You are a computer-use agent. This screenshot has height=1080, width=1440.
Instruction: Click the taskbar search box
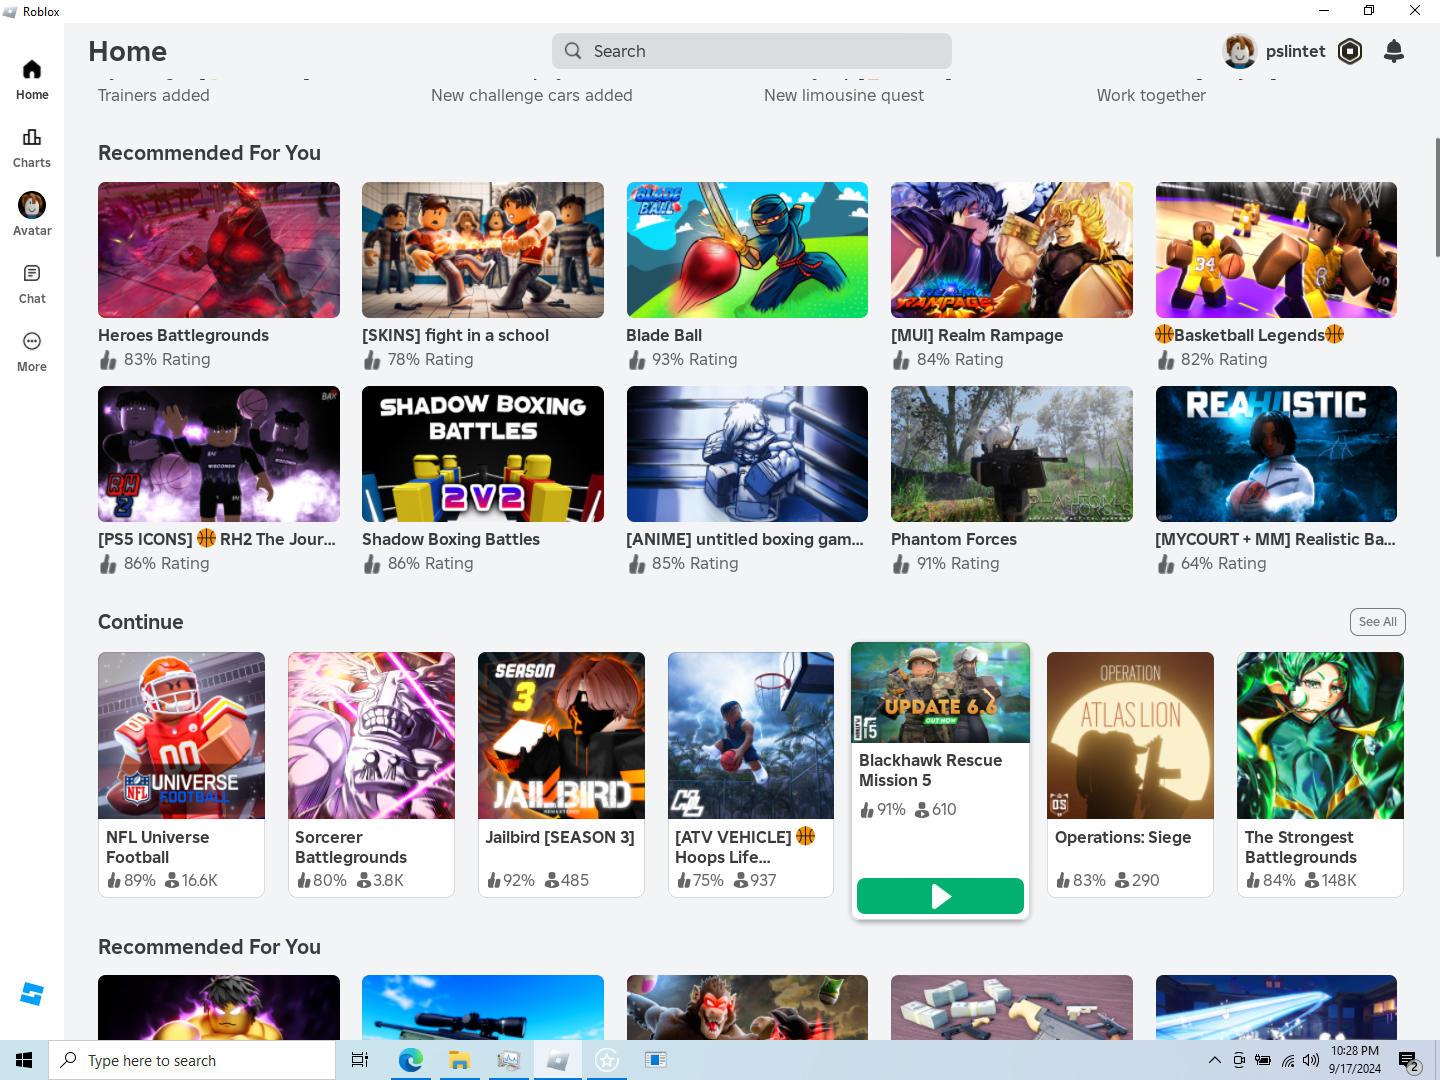click(x=192, y=1060)
